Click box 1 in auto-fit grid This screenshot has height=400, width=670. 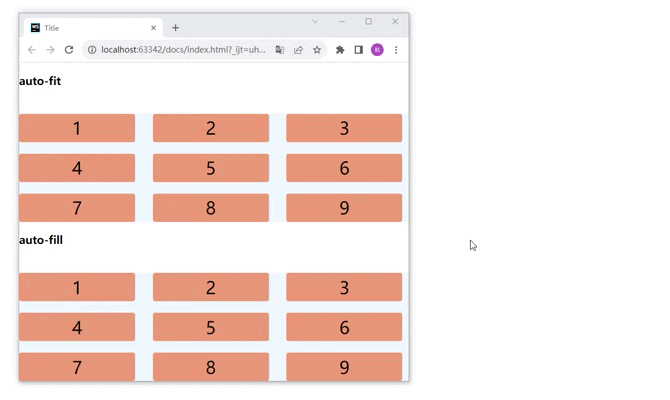pos(77,128)
